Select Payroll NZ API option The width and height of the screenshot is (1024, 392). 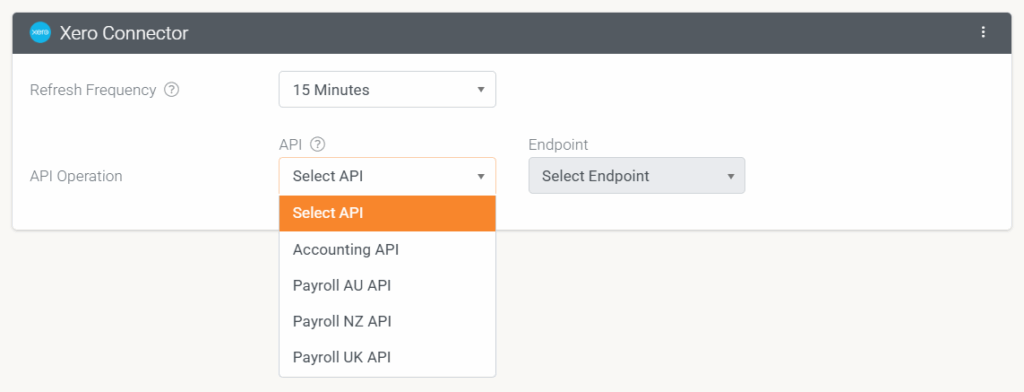[387, 321]
